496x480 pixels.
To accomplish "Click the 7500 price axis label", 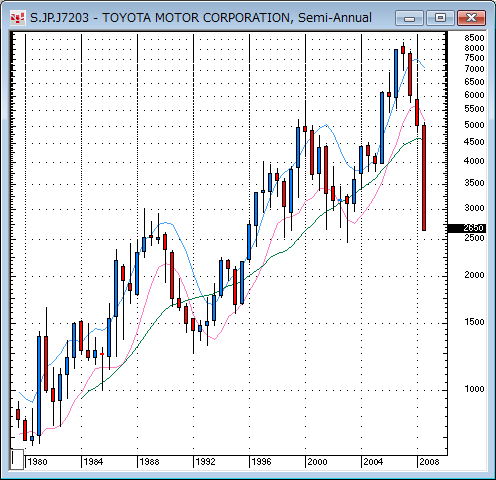I will tap(474, 58).
